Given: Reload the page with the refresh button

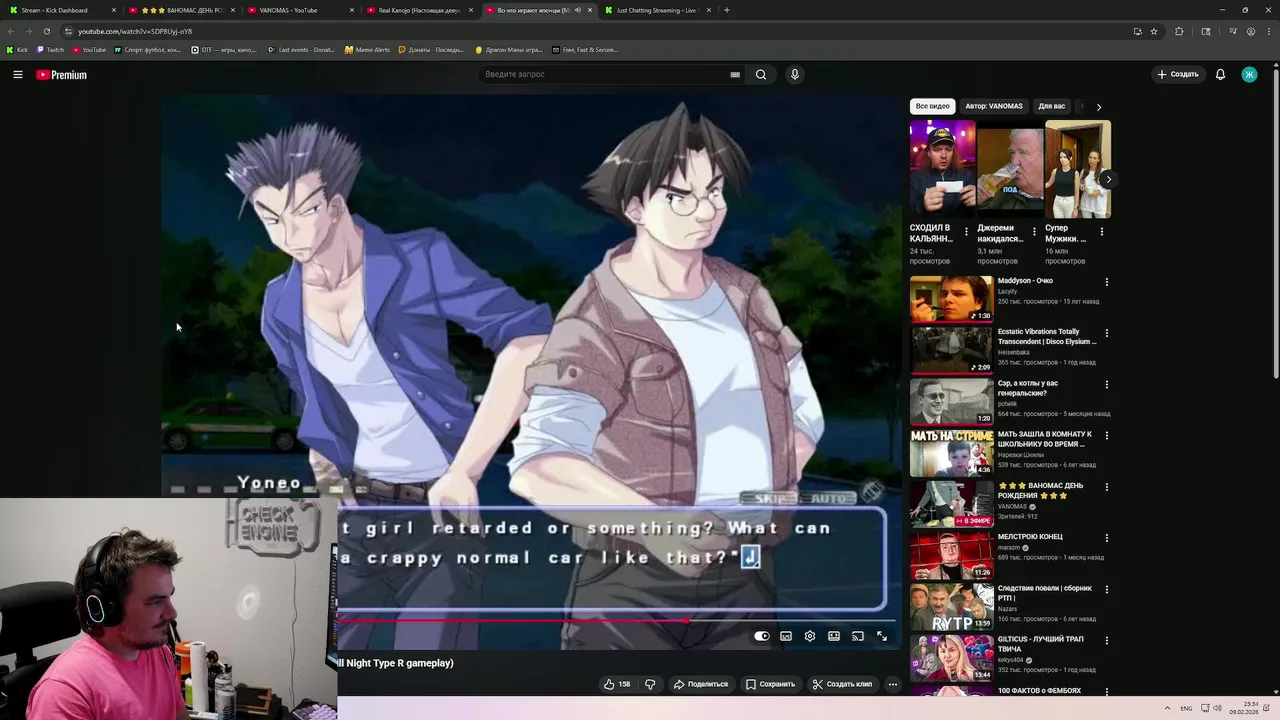Looking at the screenshot, I should (46, 31).
